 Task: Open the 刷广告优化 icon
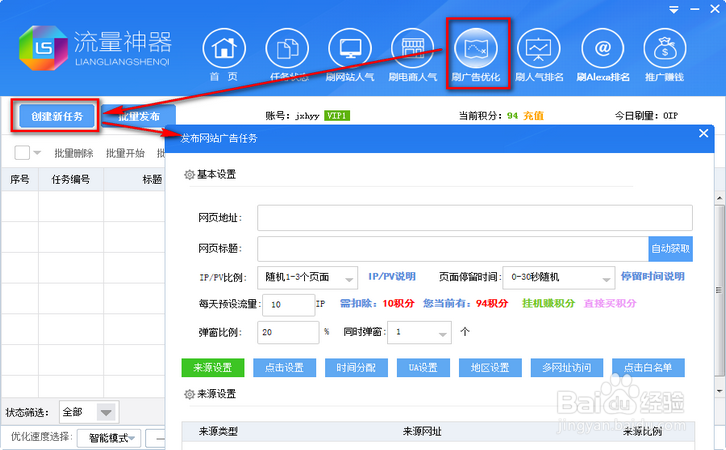click(x=476, y=49)
